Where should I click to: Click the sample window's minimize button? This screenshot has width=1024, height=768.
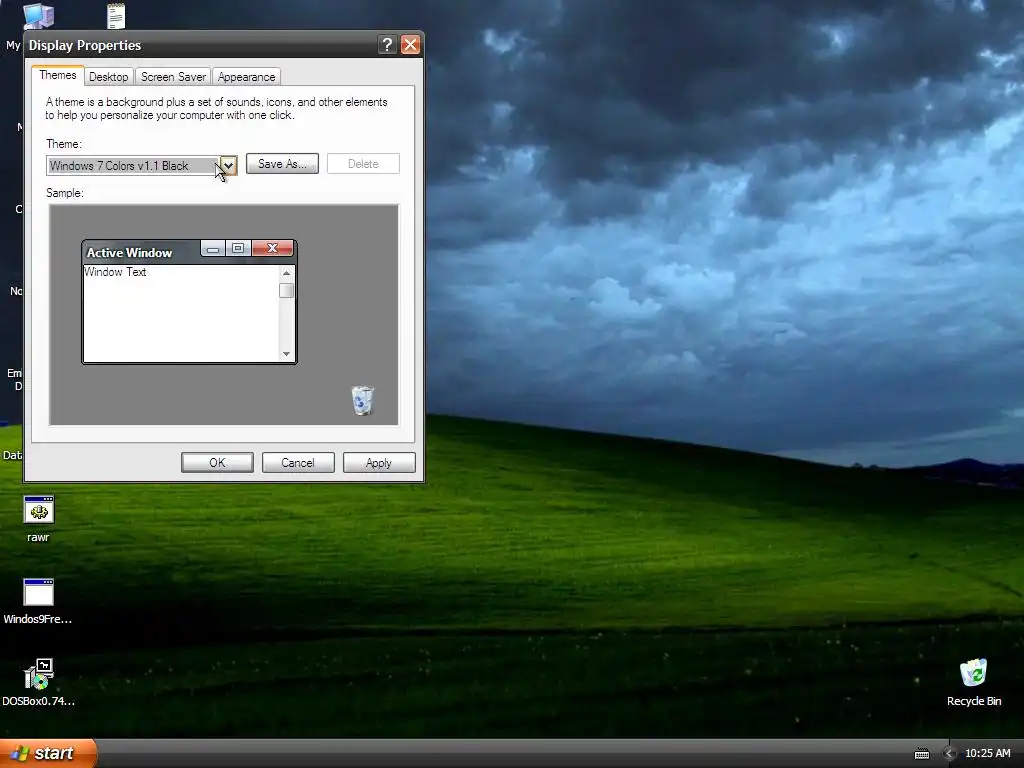[x=213, y=248]
